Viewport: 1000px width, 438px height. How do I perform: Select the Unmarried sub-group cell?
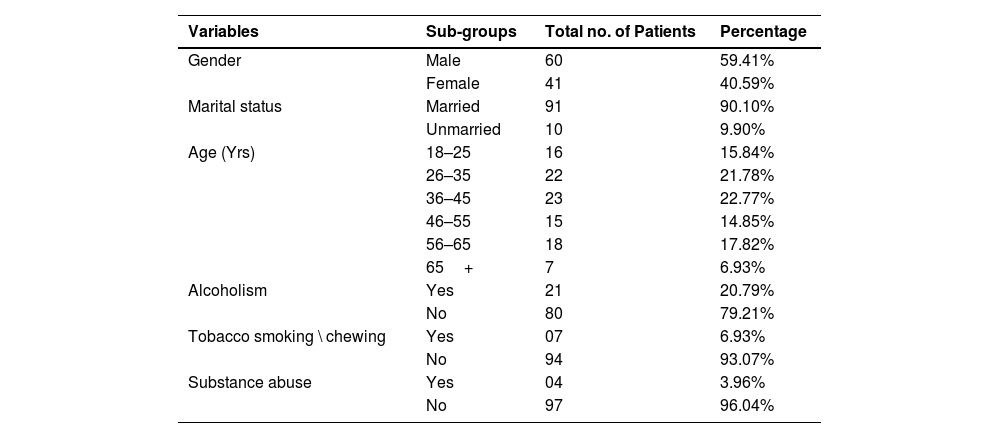[x=463, y=129]
